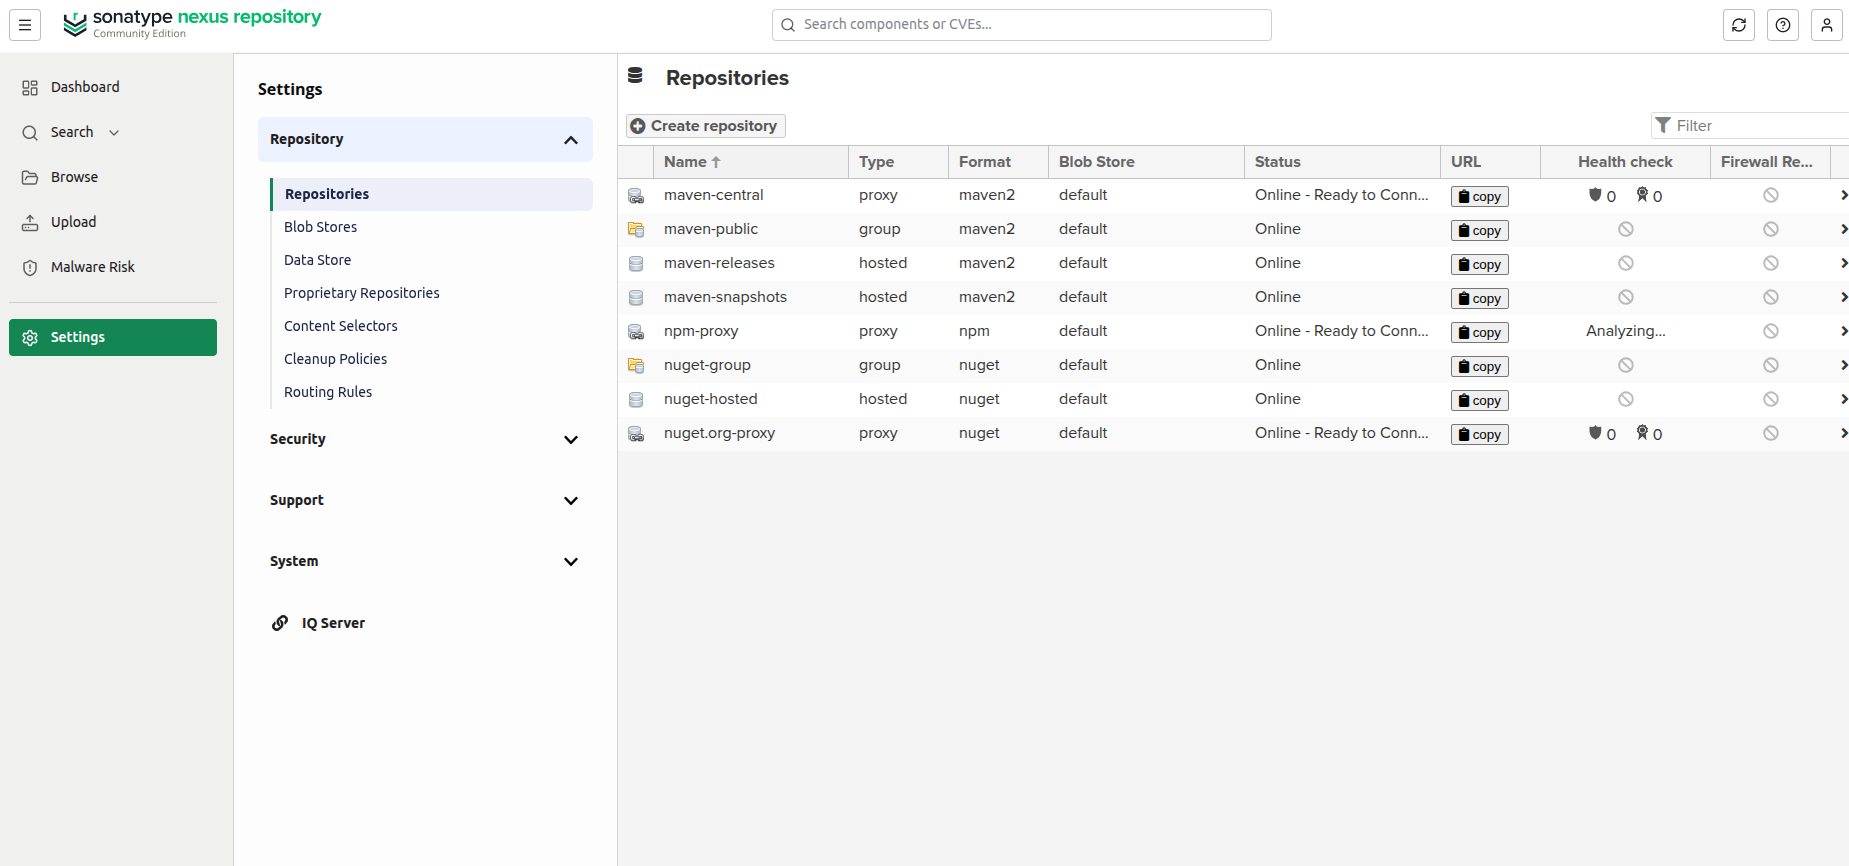Open the nuget-hosted row arrow

coord(1843,400)
